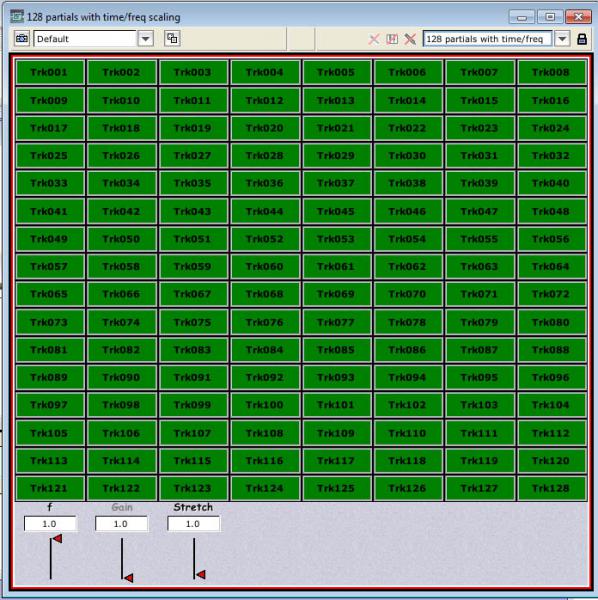The width and height of the screenshot is (598, 600).
Task: Toggle the padlock lock icon
Action: (582, 39)
